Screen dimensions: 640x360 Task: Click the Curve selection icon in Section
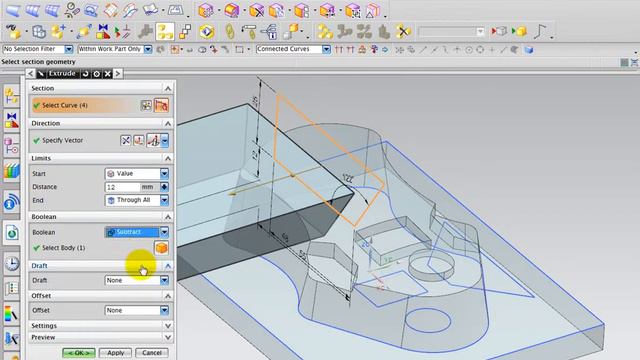[x=161, y=105]
